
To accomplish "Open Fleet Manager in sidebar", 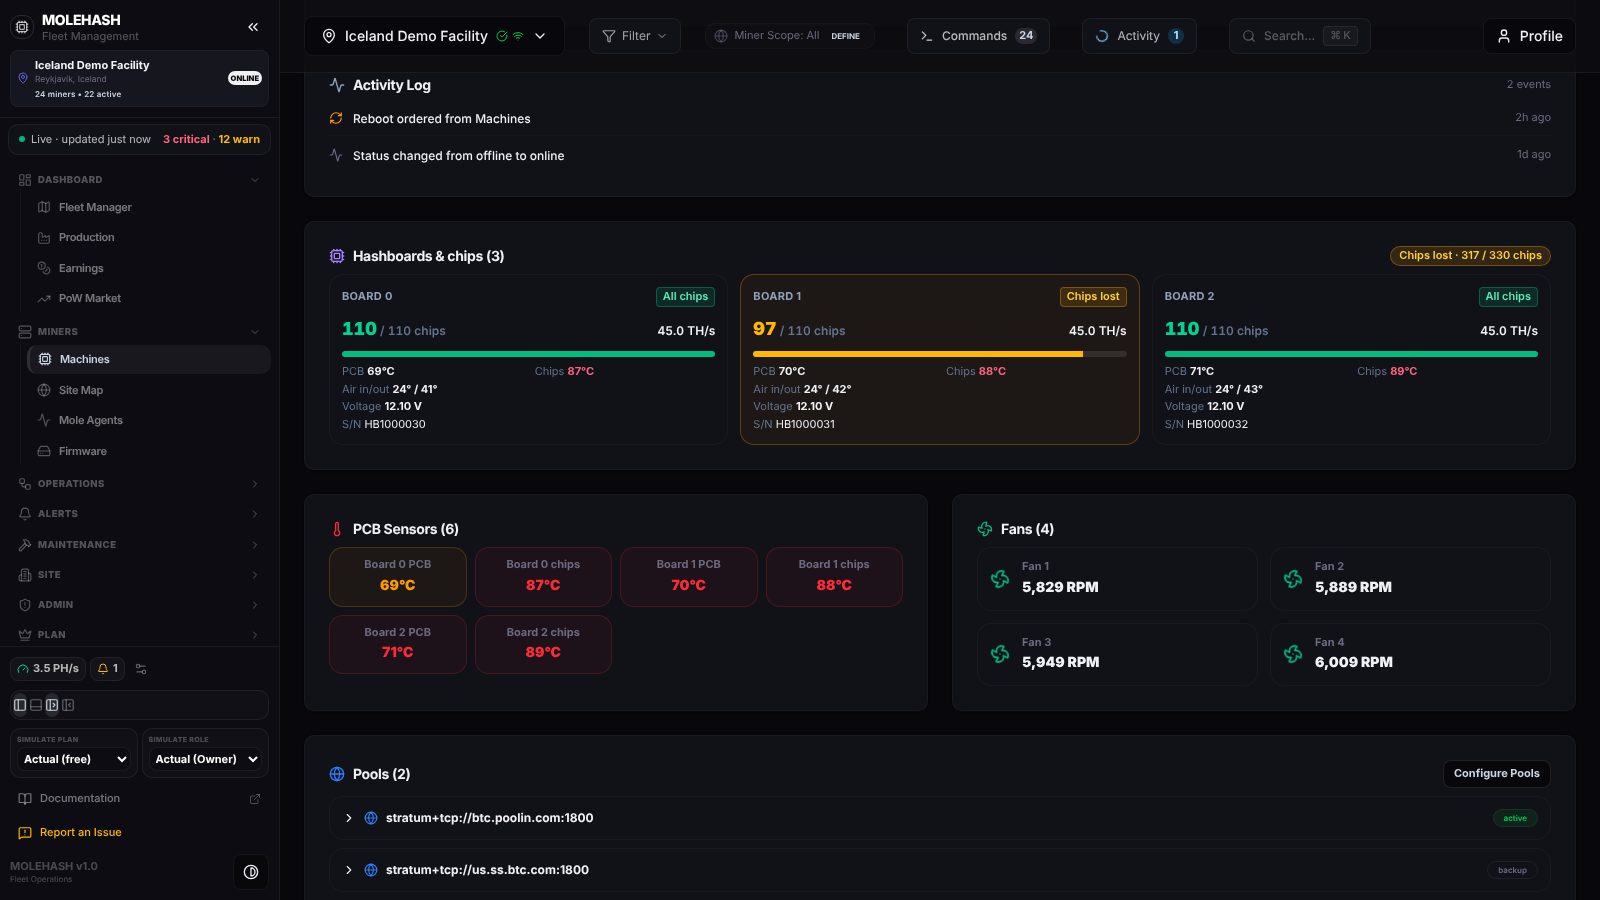I will (x=148, y=208).
